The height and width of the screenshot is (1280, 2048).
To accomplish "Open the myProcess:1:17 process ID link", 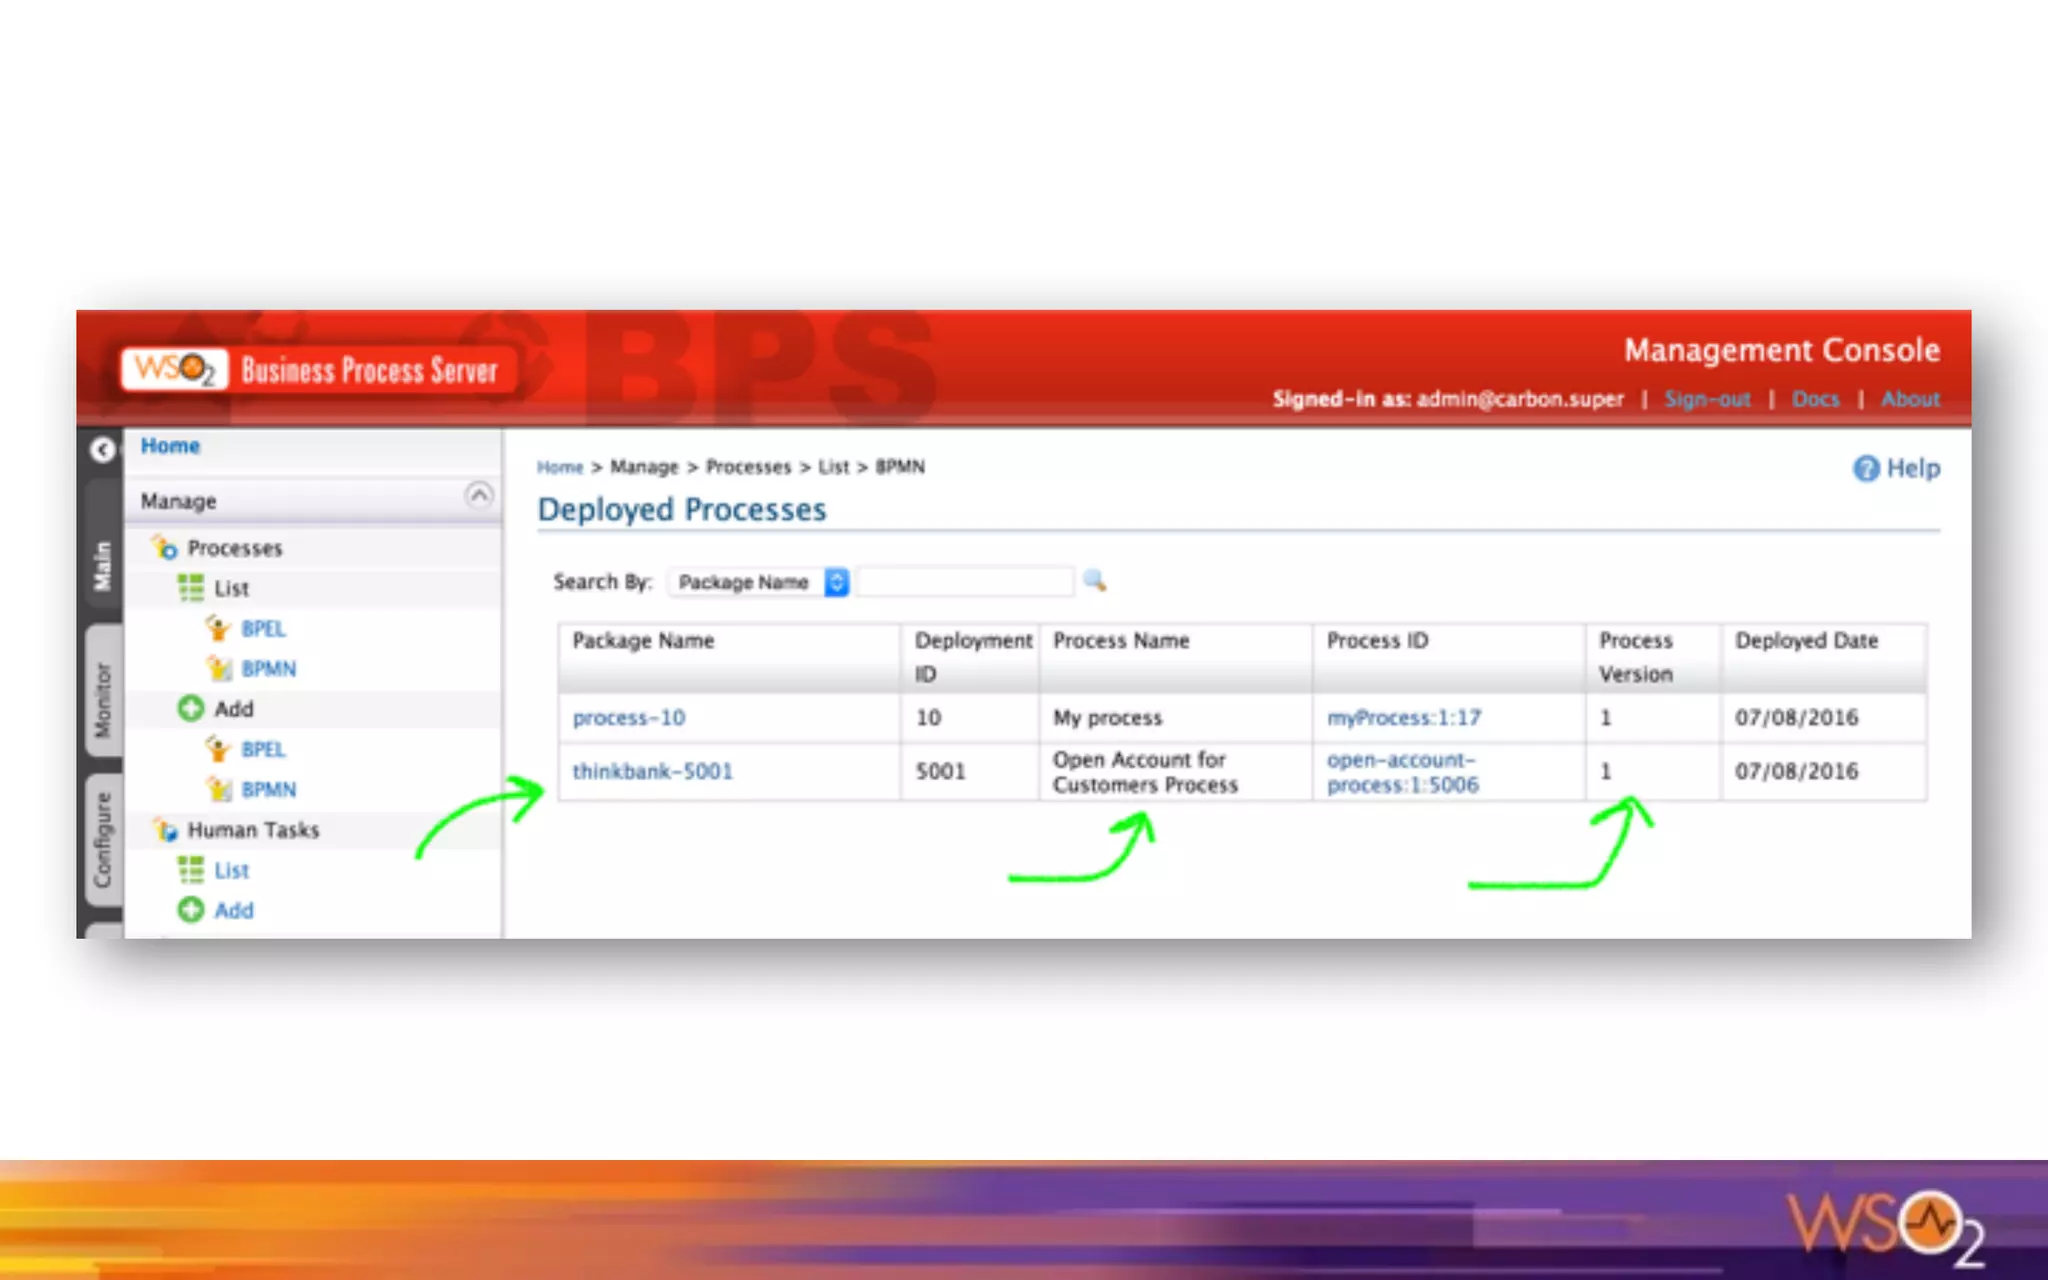I will (1404, 717).
